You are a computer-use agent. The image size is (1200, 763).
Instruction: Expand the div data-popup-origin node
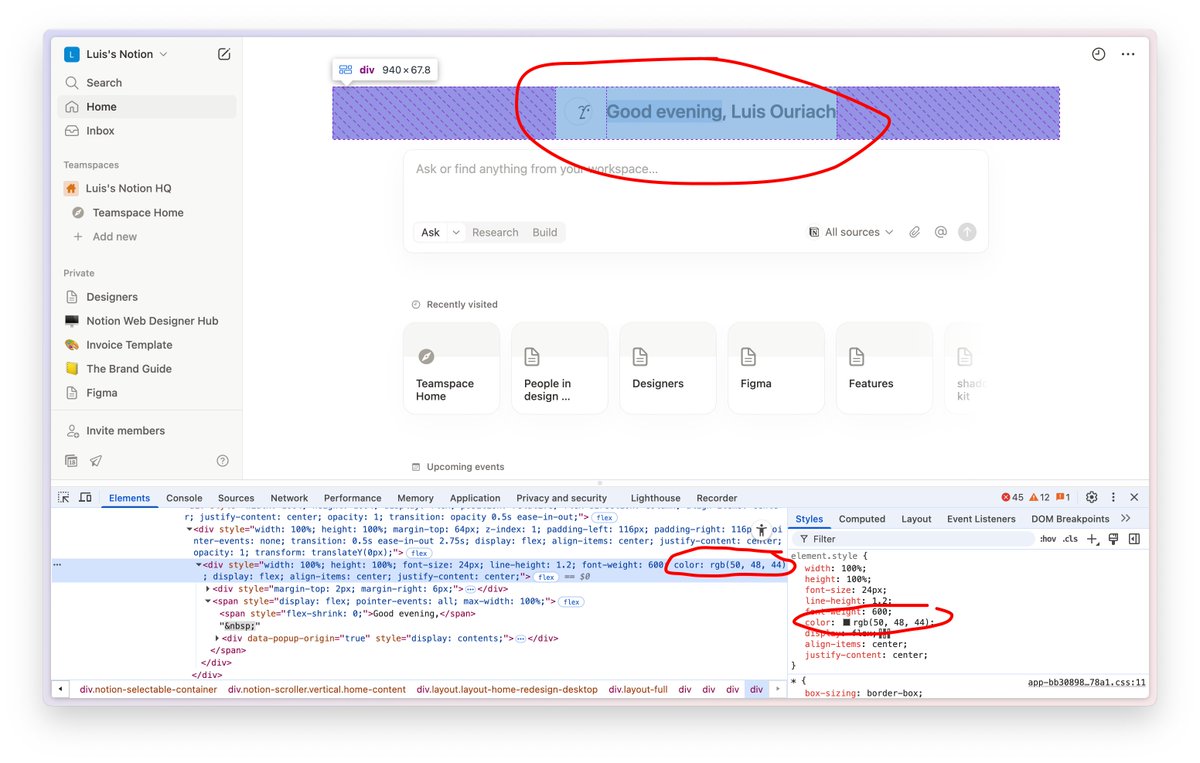tap(218, 638)
